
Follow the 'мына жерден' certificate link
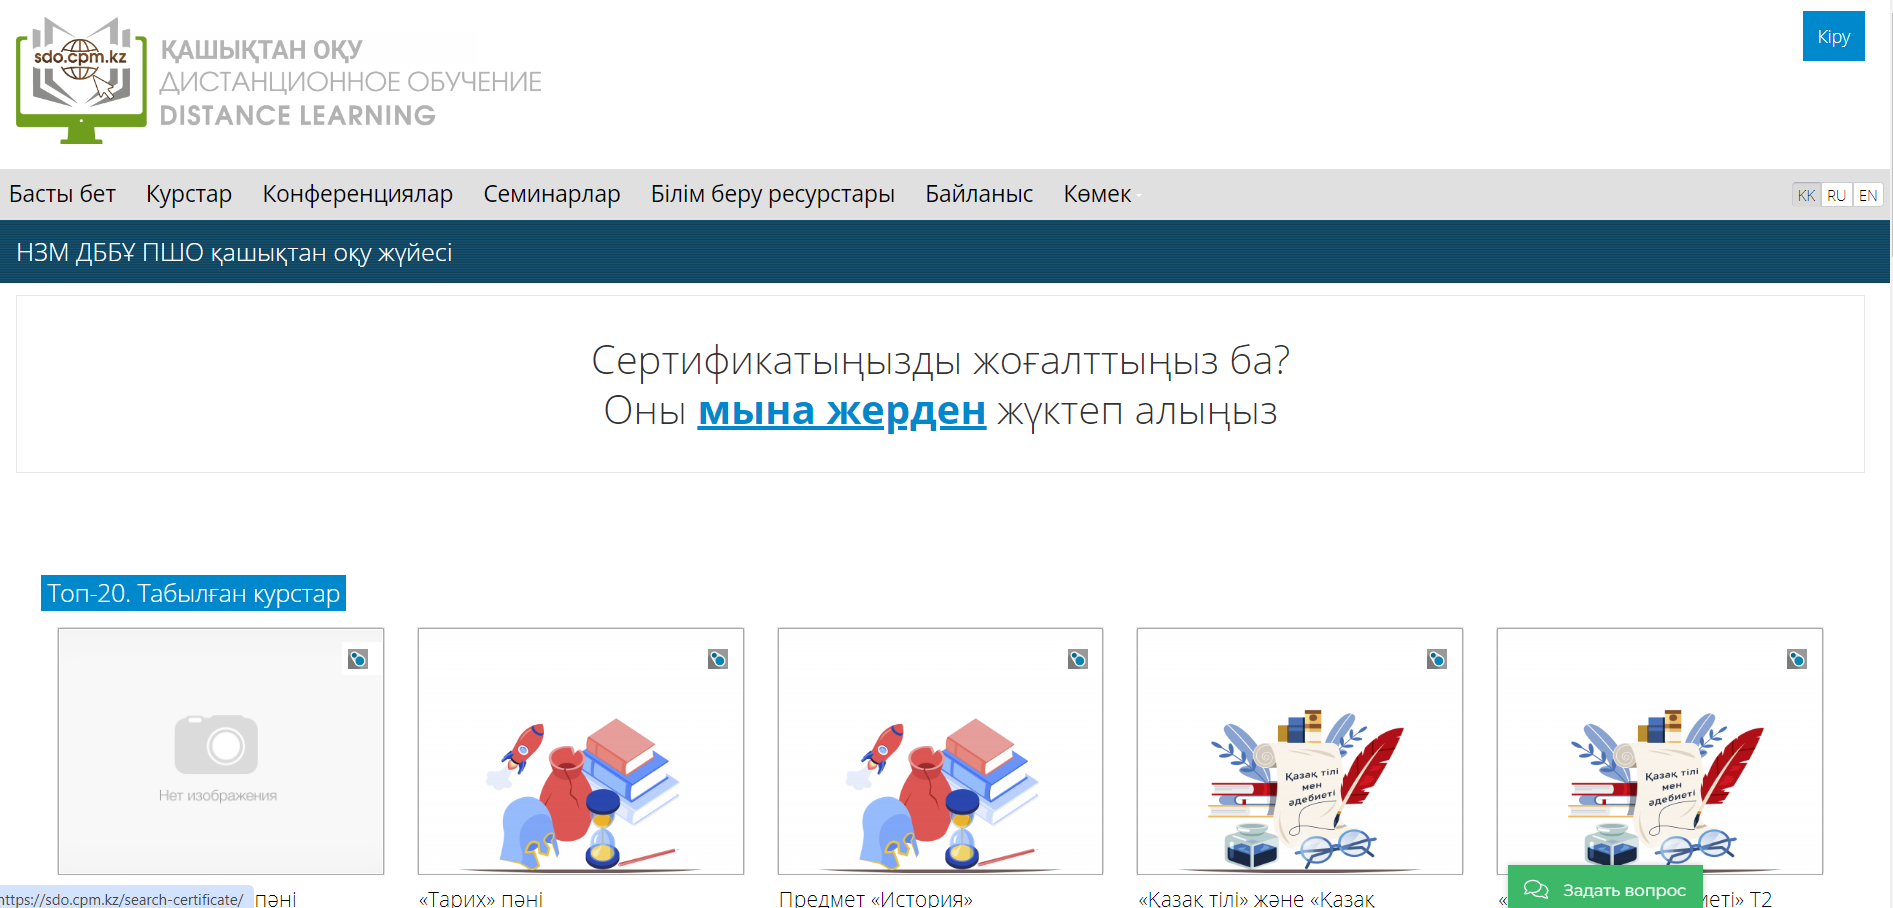point(842,411)
